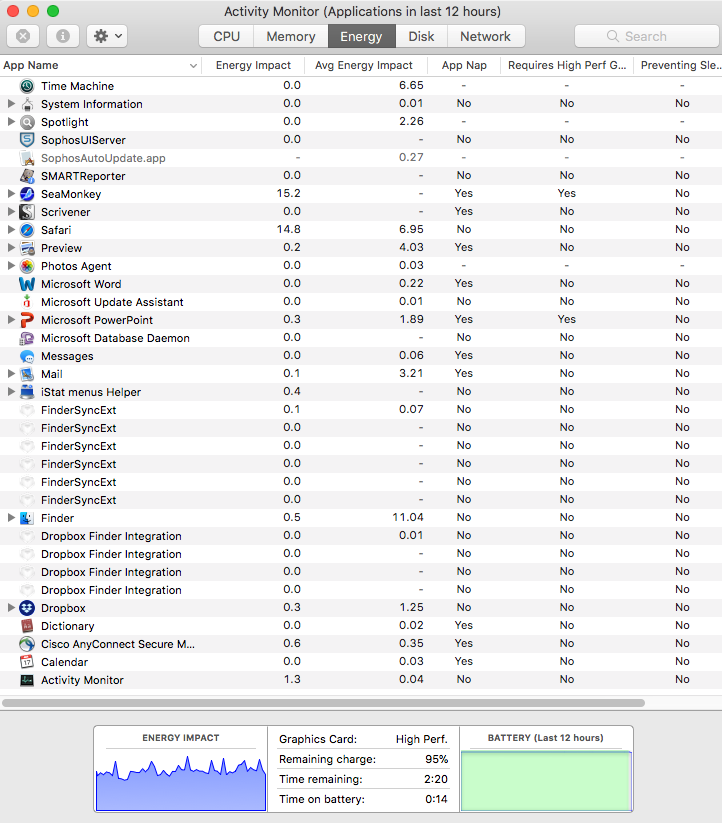Click the SeaMonkey app icon

click(27, 194)
